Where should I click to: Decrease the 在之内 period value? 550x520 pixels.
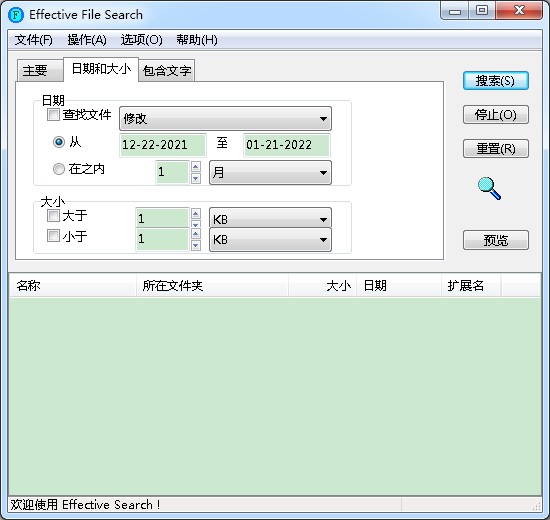pyautogui.click(x=196, y=178)
